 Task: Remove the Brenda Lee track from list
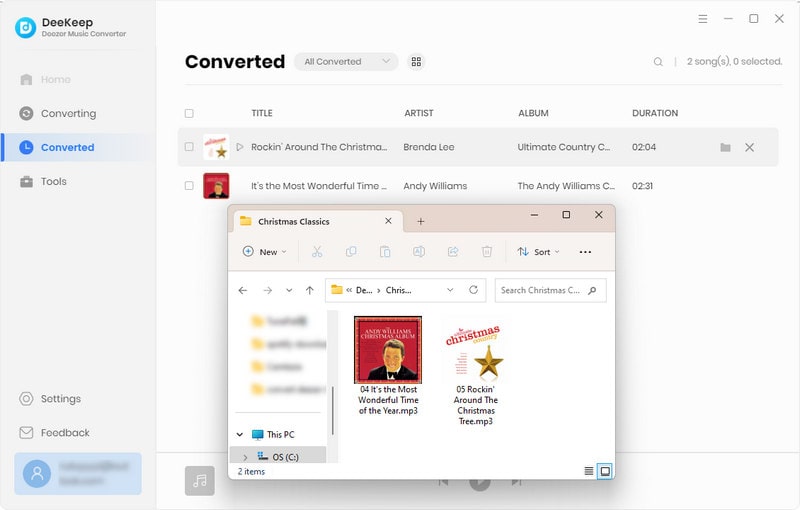click(749, 147)
